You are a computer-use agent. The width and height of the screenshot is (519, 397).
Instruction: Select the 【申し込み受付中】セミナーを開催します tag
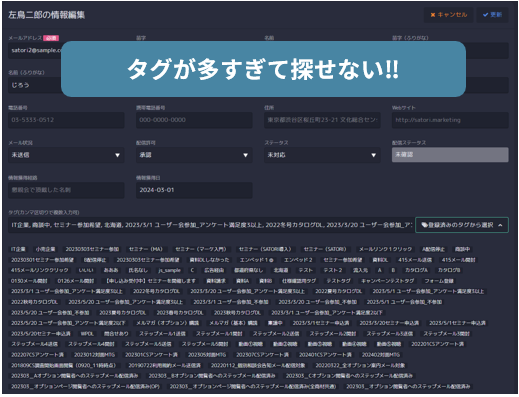click(150, 281)
